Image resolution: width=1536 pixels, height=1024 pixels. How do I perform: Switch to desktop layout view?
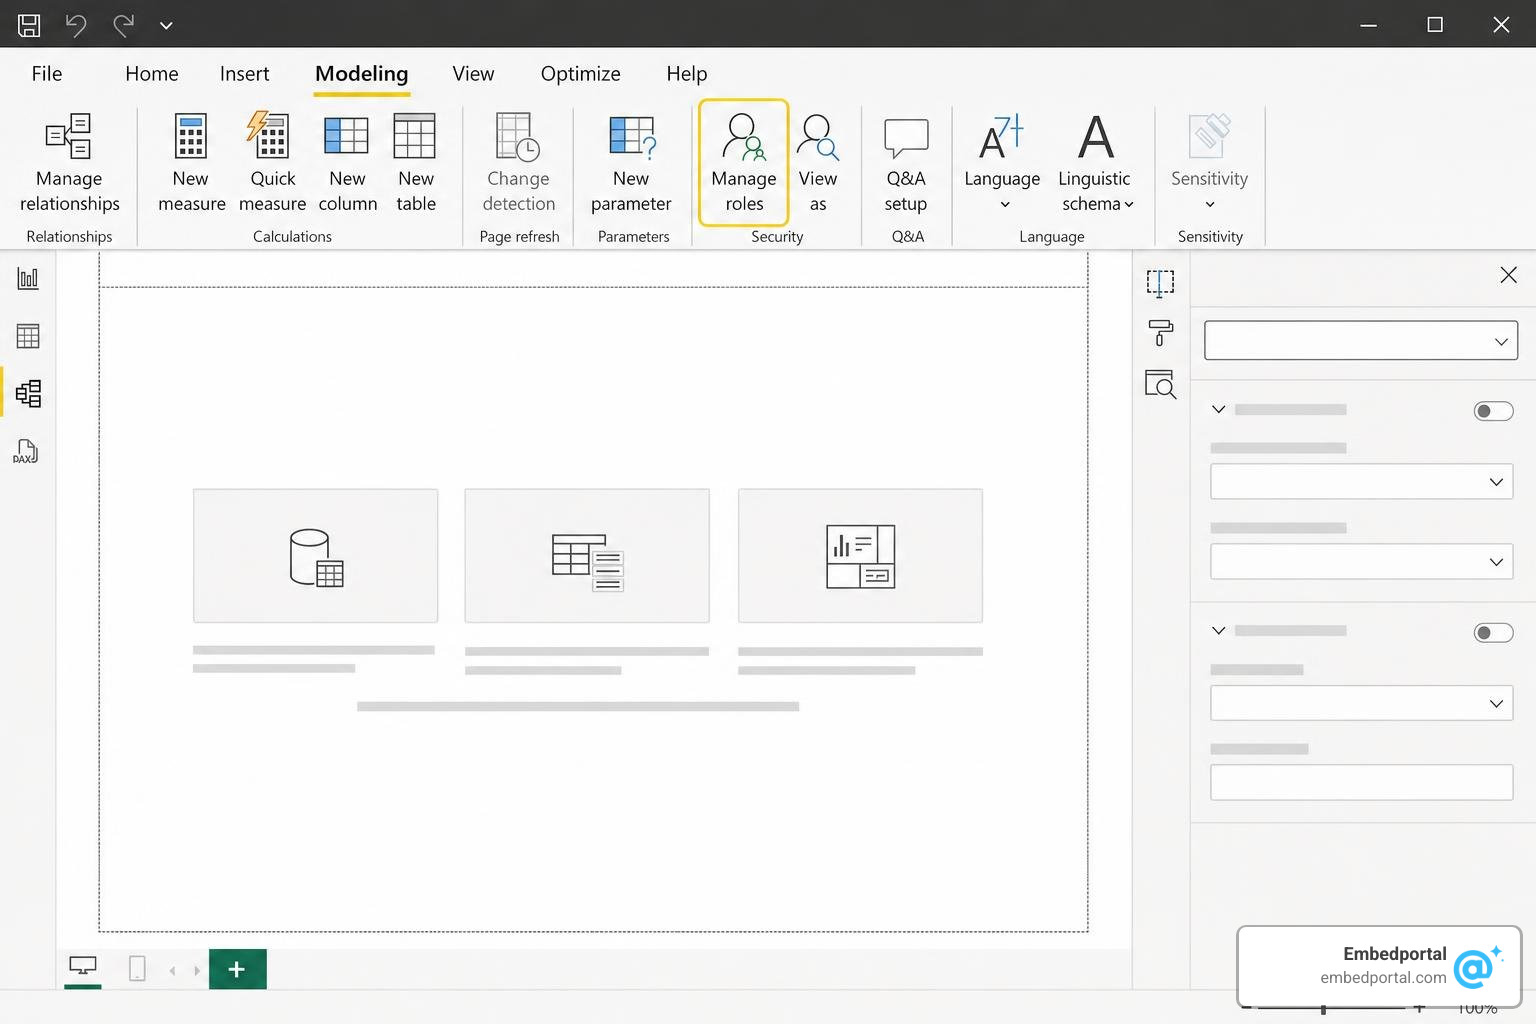point(83,967)
